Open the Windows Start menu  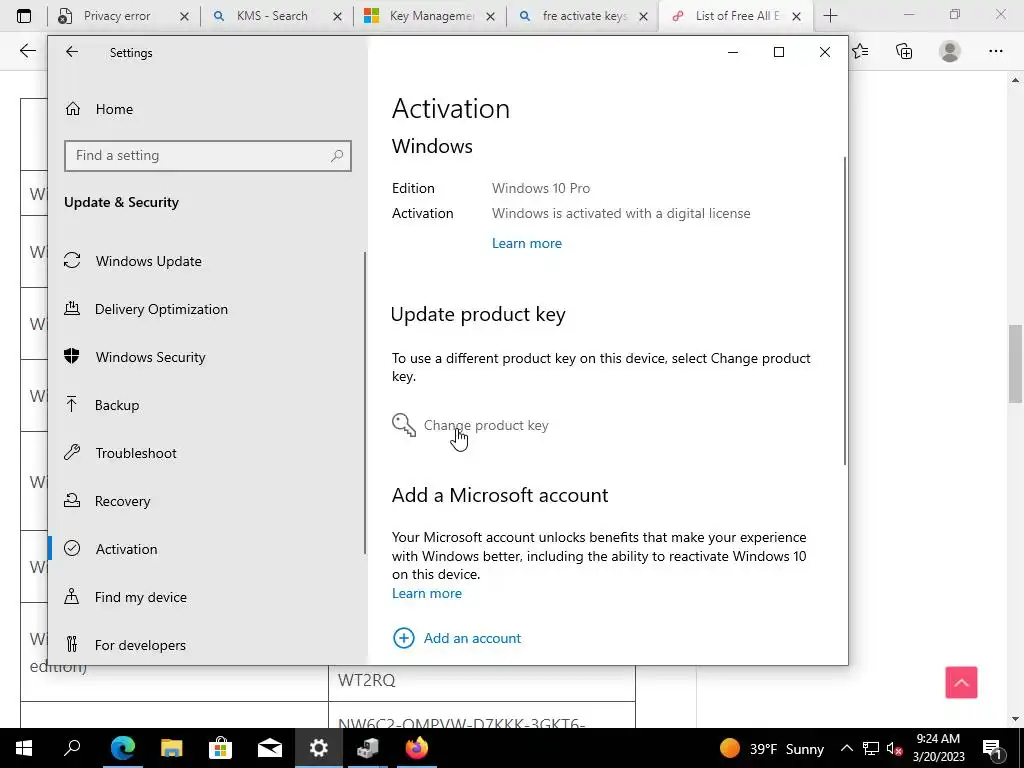[24, 748]
